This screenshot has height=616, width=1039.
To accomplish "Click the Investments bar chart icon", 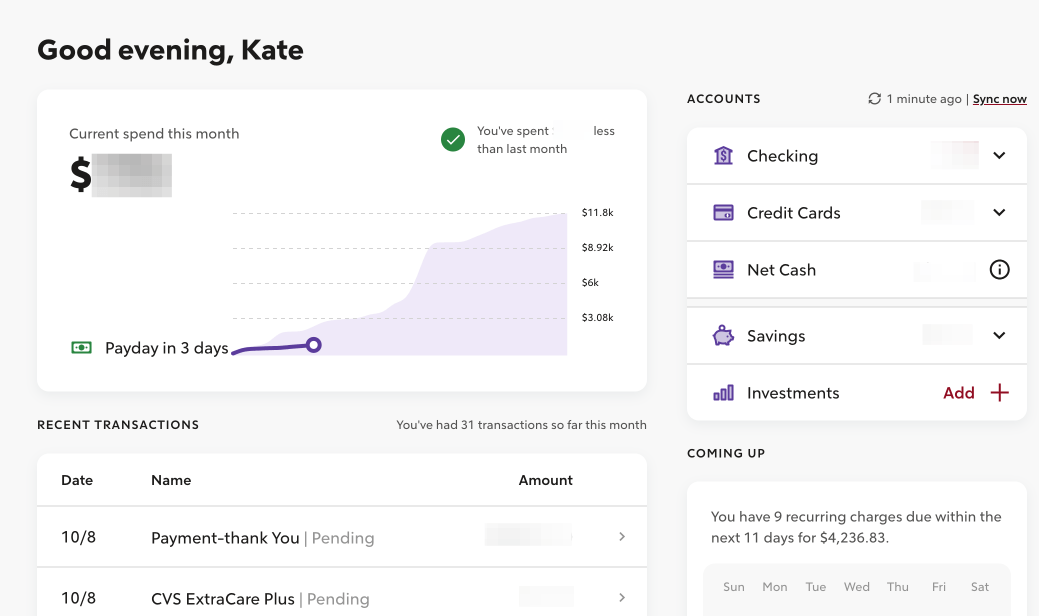I will coord(723,393).
